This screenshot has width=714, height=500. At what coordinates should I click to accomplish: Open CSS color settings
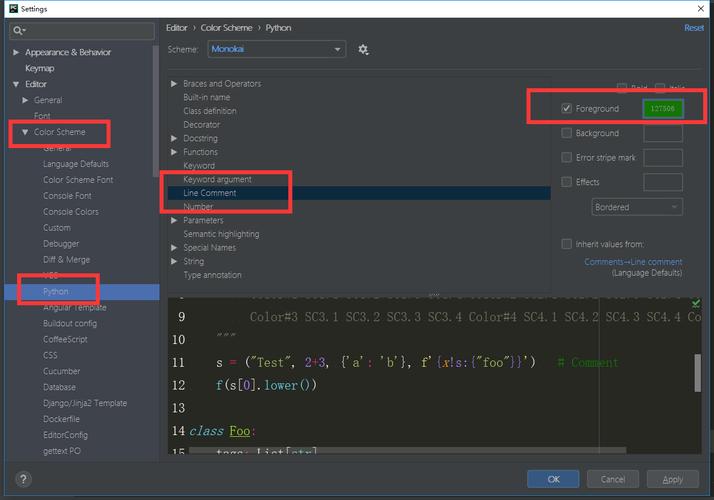click(50, 355)
